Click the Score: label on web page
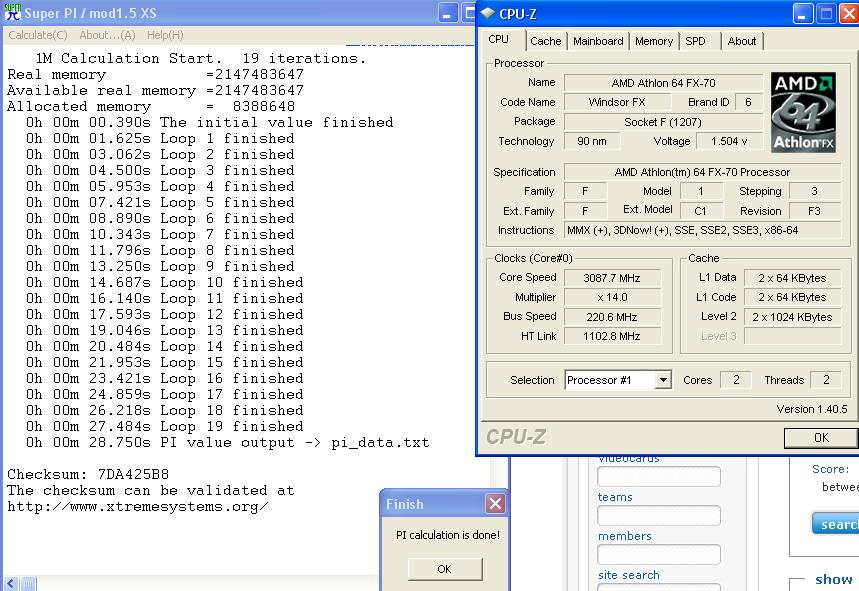Viewport: 859px width, 591px height. pyautogui.click(x=831, y=469)
